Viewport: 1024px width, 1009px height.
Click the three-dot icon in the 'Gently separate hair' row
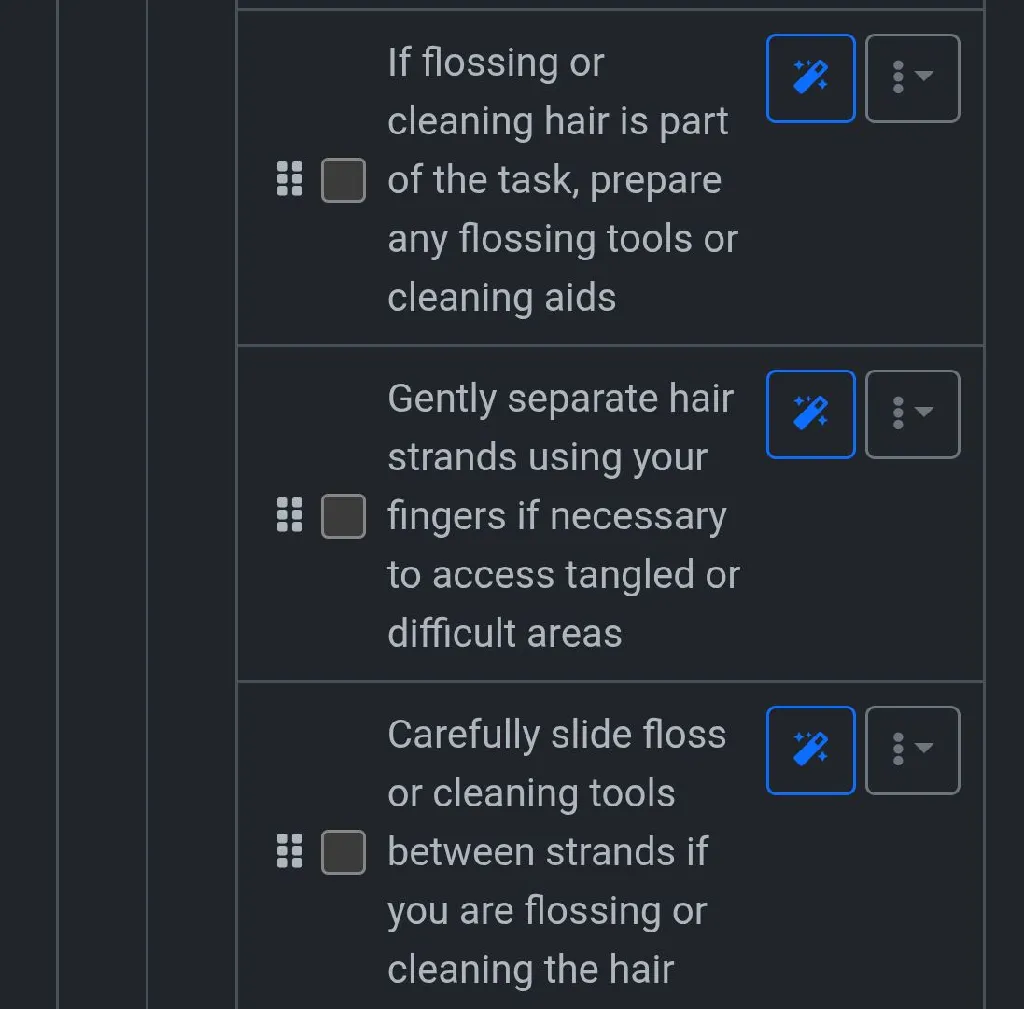coord(898,414)
